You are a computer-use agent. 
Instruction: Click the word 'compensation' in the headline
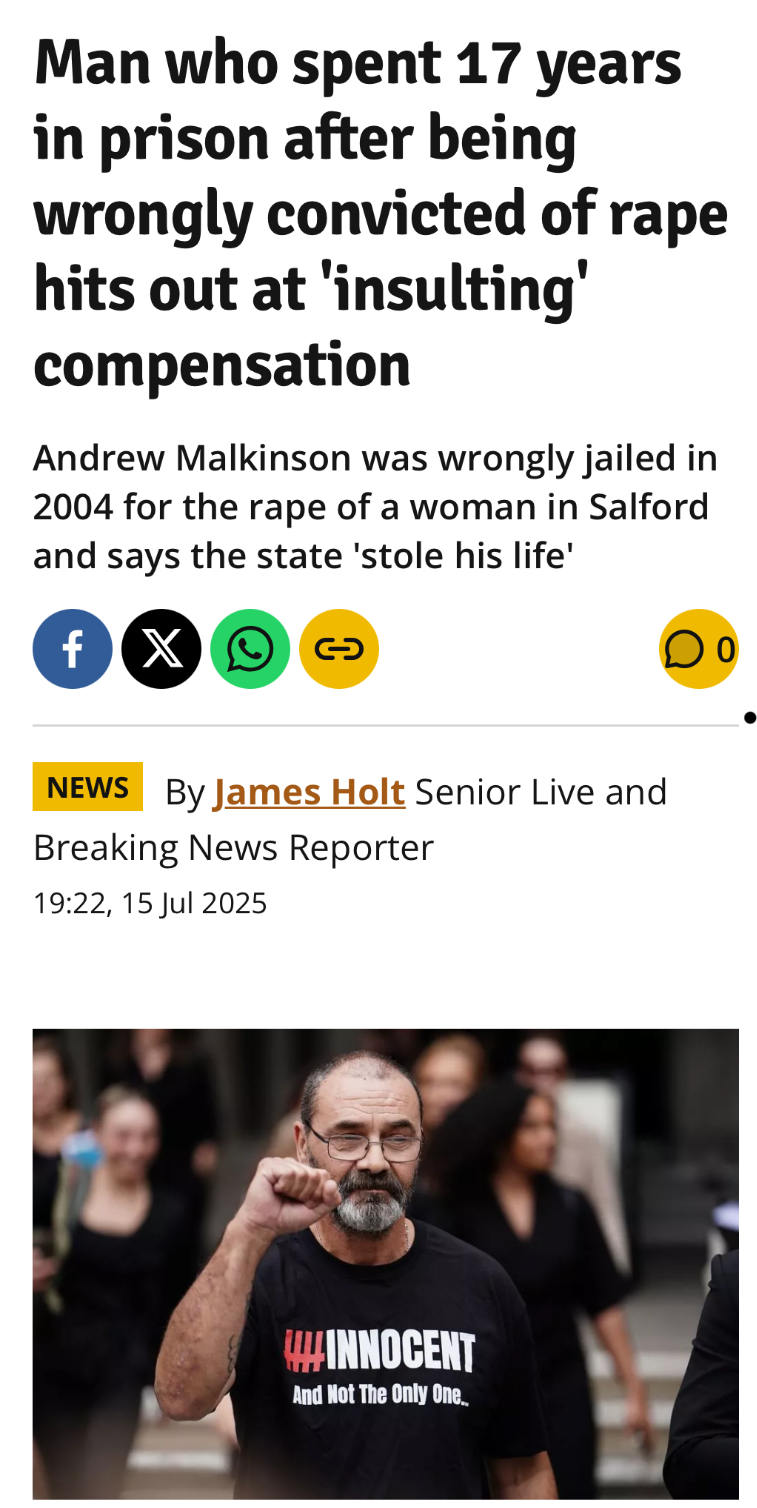[x=222, y=365]
